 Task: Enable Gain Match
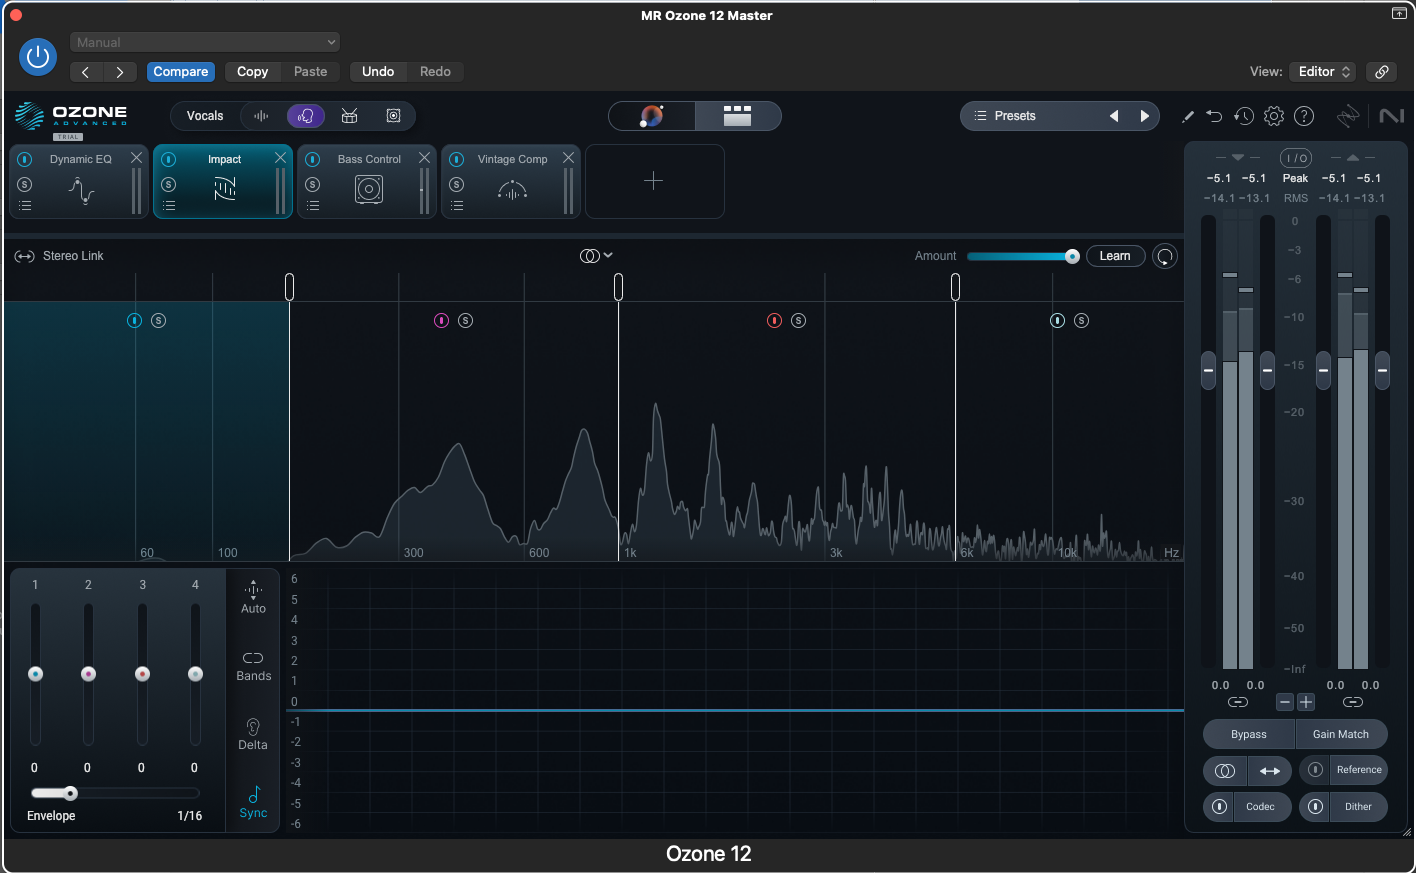[x=1341, y=734]
